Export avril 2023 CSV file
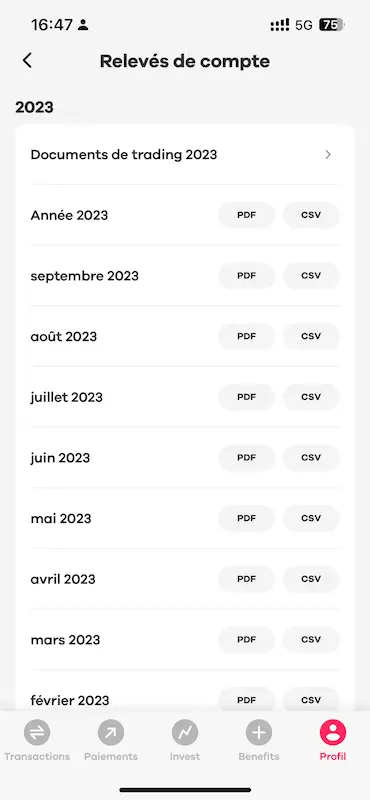Image resolution: width=370 pixels, height=800 pixels. pyautogui.click(x=311, y=579)
